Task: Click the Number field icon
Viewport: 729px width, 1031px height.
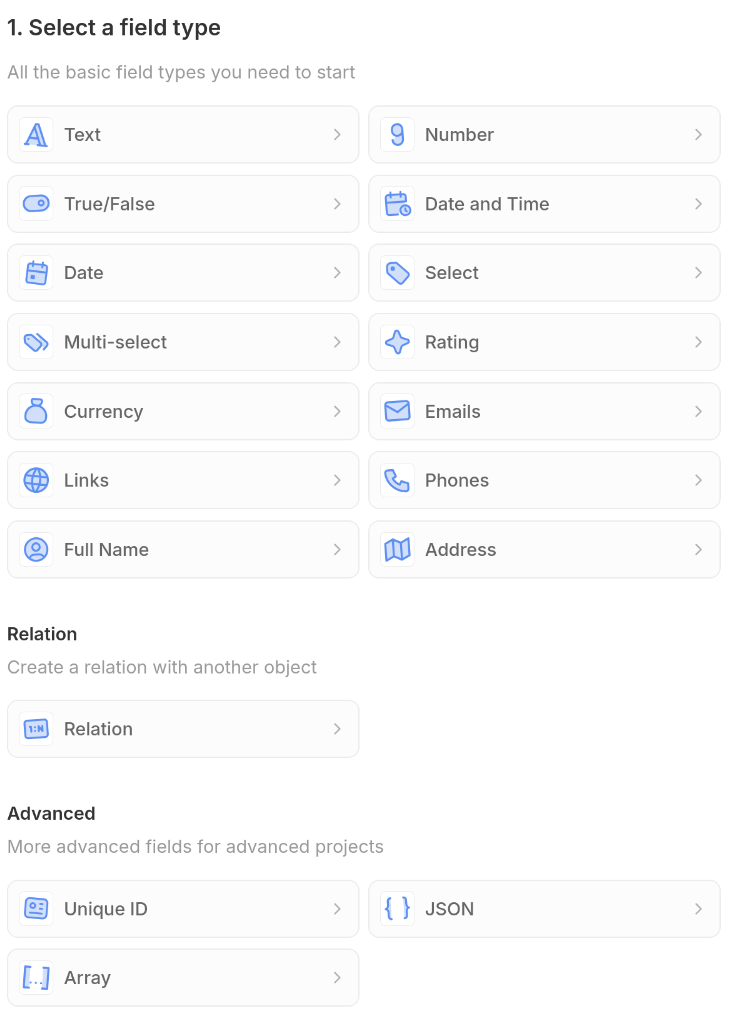Action: click(x=397, y=134)
